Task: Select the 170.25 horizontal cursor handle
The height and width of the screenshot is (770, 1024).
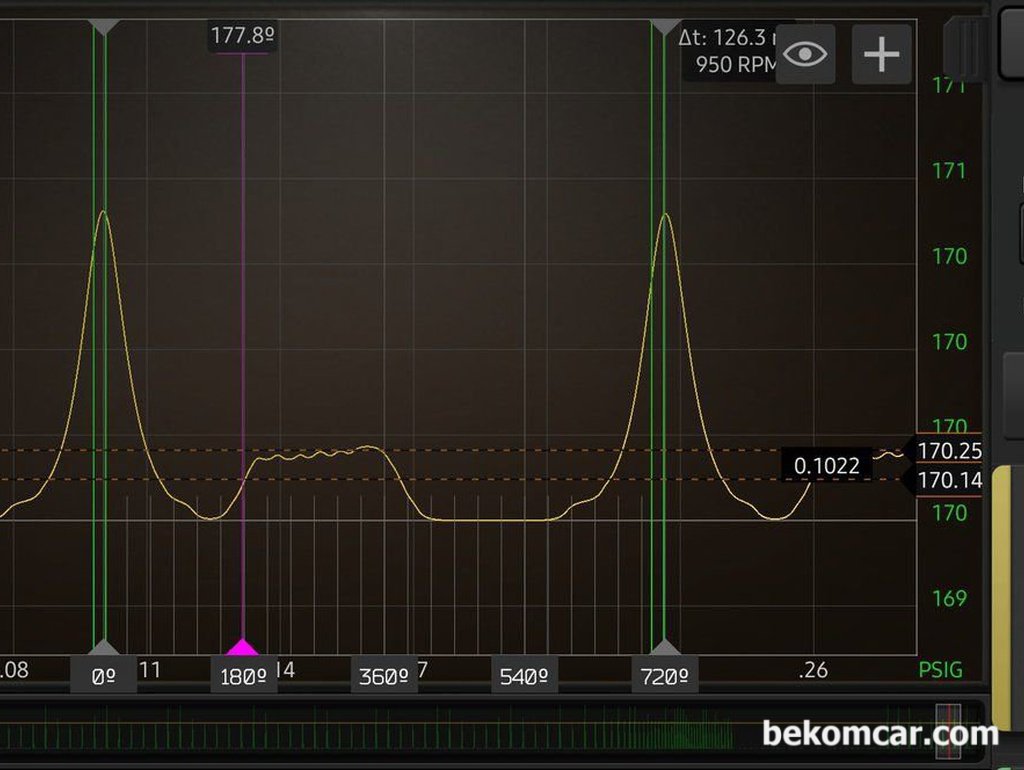Action: pos(948,451)
